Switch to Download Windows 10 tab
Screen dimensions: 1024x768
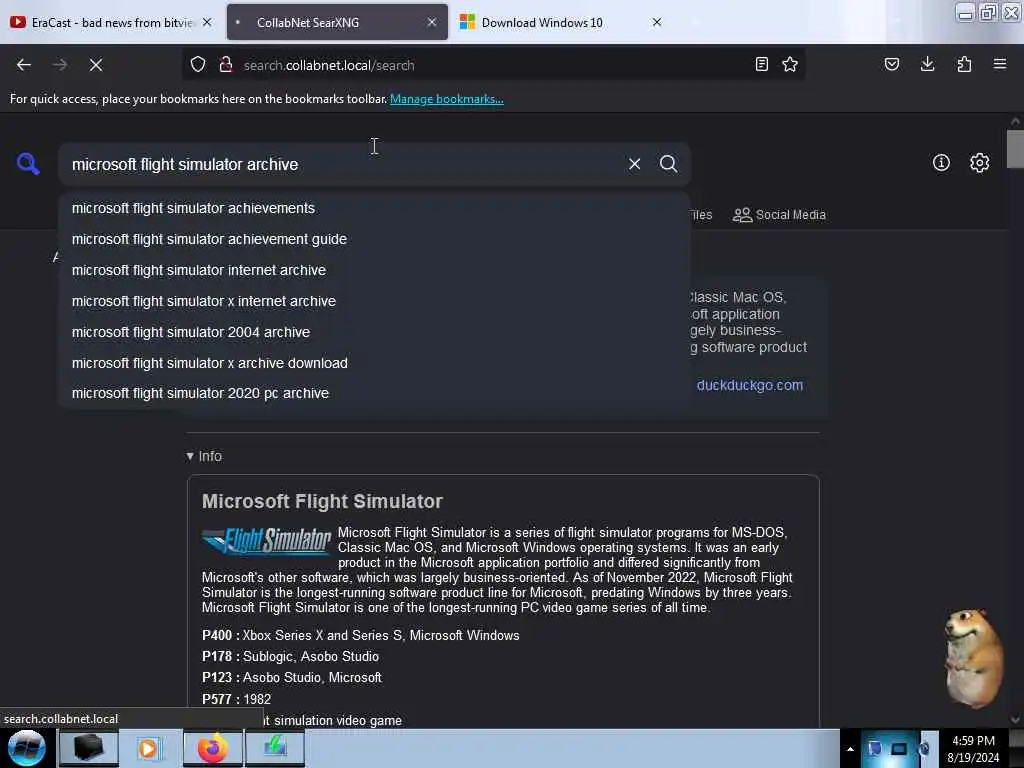pos(562,22)
